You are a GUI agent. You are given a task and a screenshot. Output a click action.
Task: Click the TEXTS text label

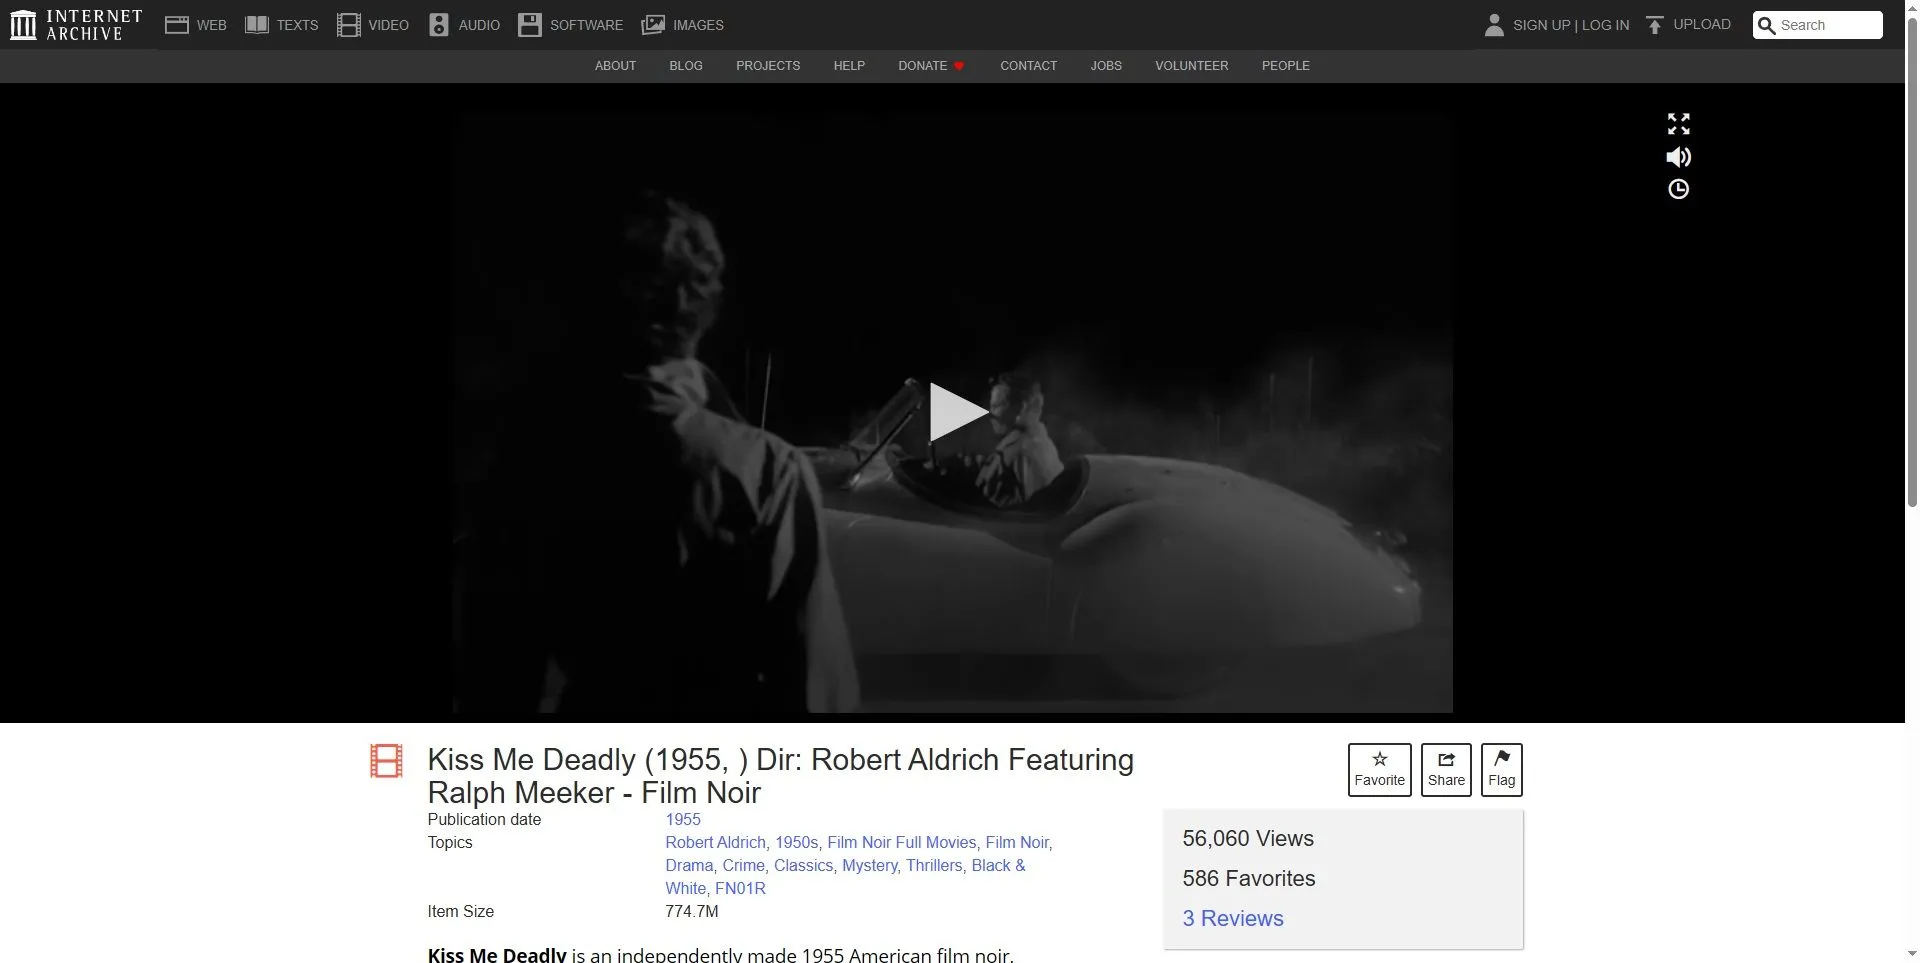(297, 25)
